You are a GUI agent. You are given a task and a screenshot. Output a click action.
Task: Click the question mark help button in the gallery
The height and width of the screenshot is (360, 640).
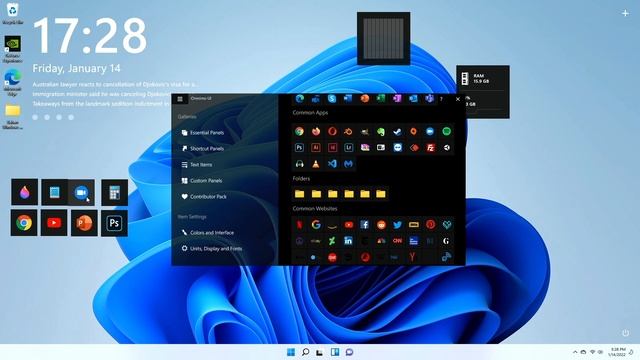pyautogui.click(x=441, y=99)
